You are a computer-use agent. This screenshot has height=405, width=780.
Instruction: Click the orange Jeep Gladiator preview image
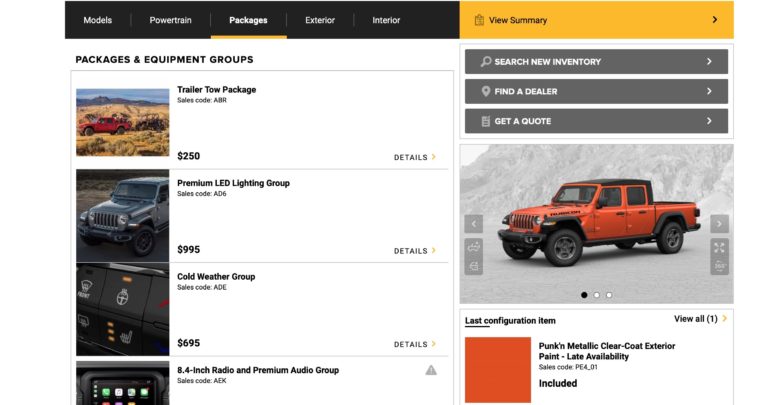click(x=599, y=221)
